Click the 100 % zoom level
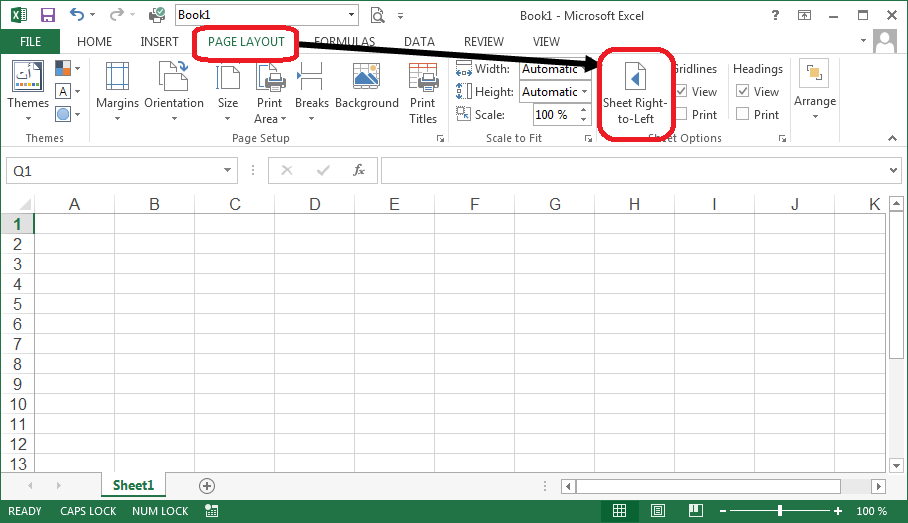The width and height of the screenshot is (908, 523). pos(872,511)
